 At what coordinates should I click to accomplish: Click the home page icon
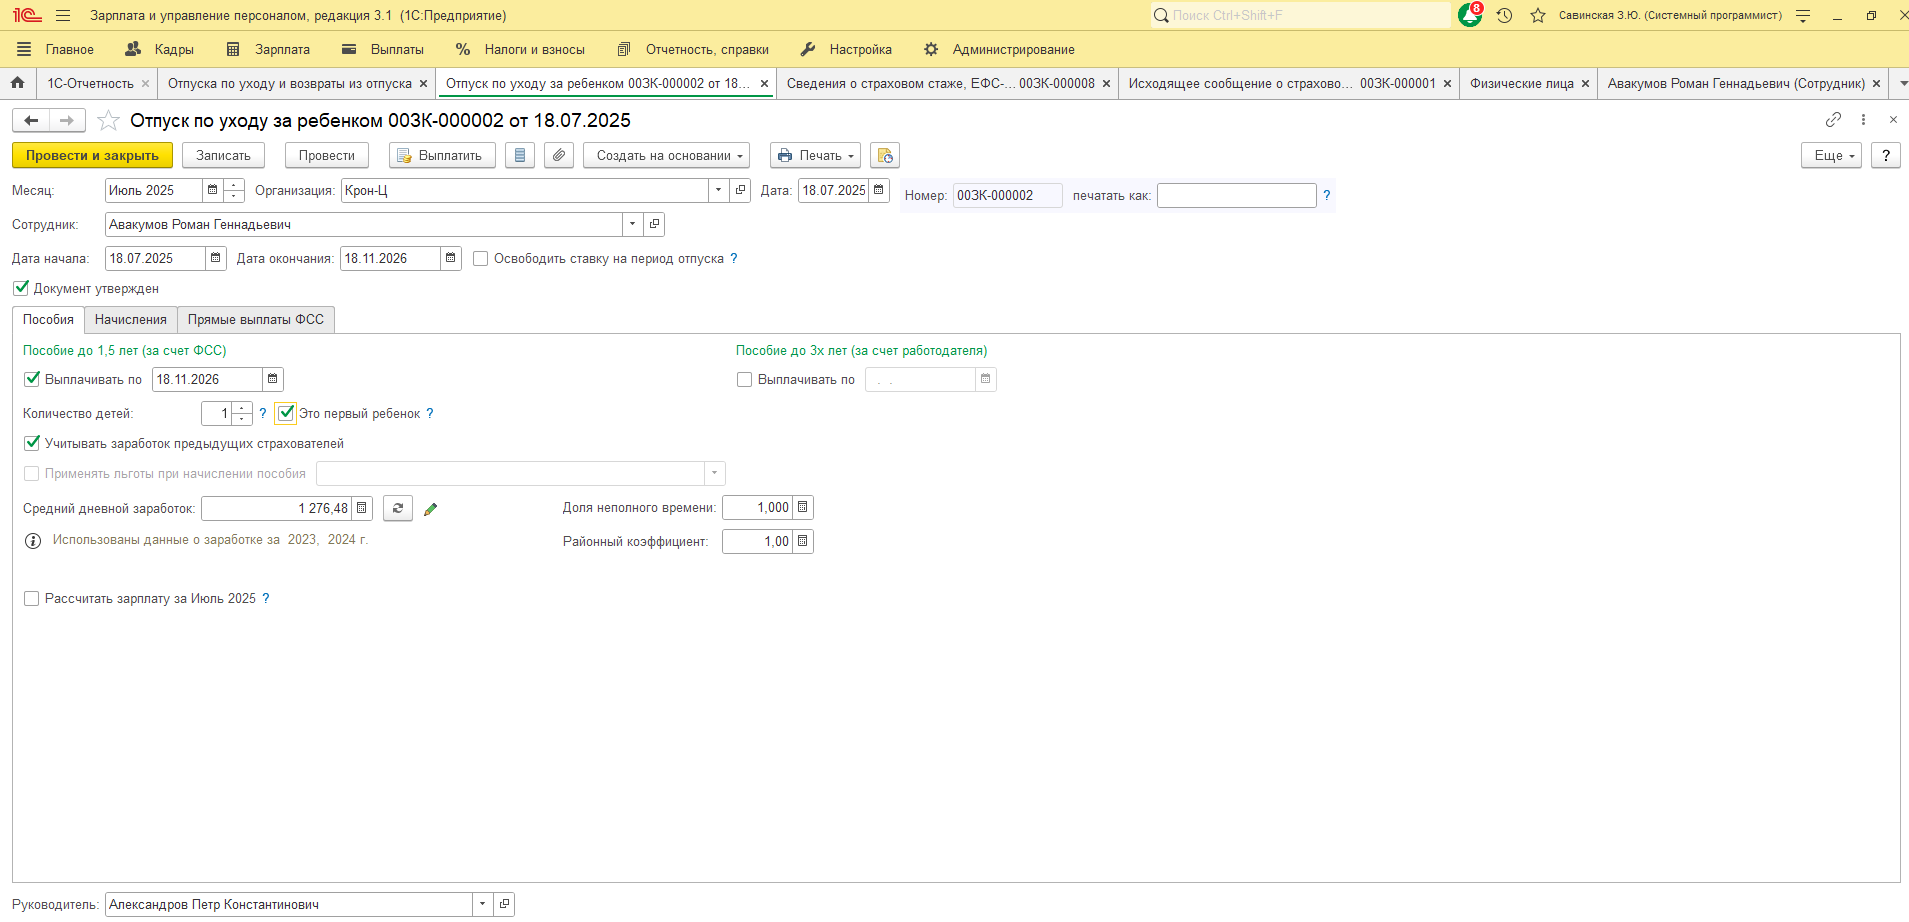pos(18,84)
